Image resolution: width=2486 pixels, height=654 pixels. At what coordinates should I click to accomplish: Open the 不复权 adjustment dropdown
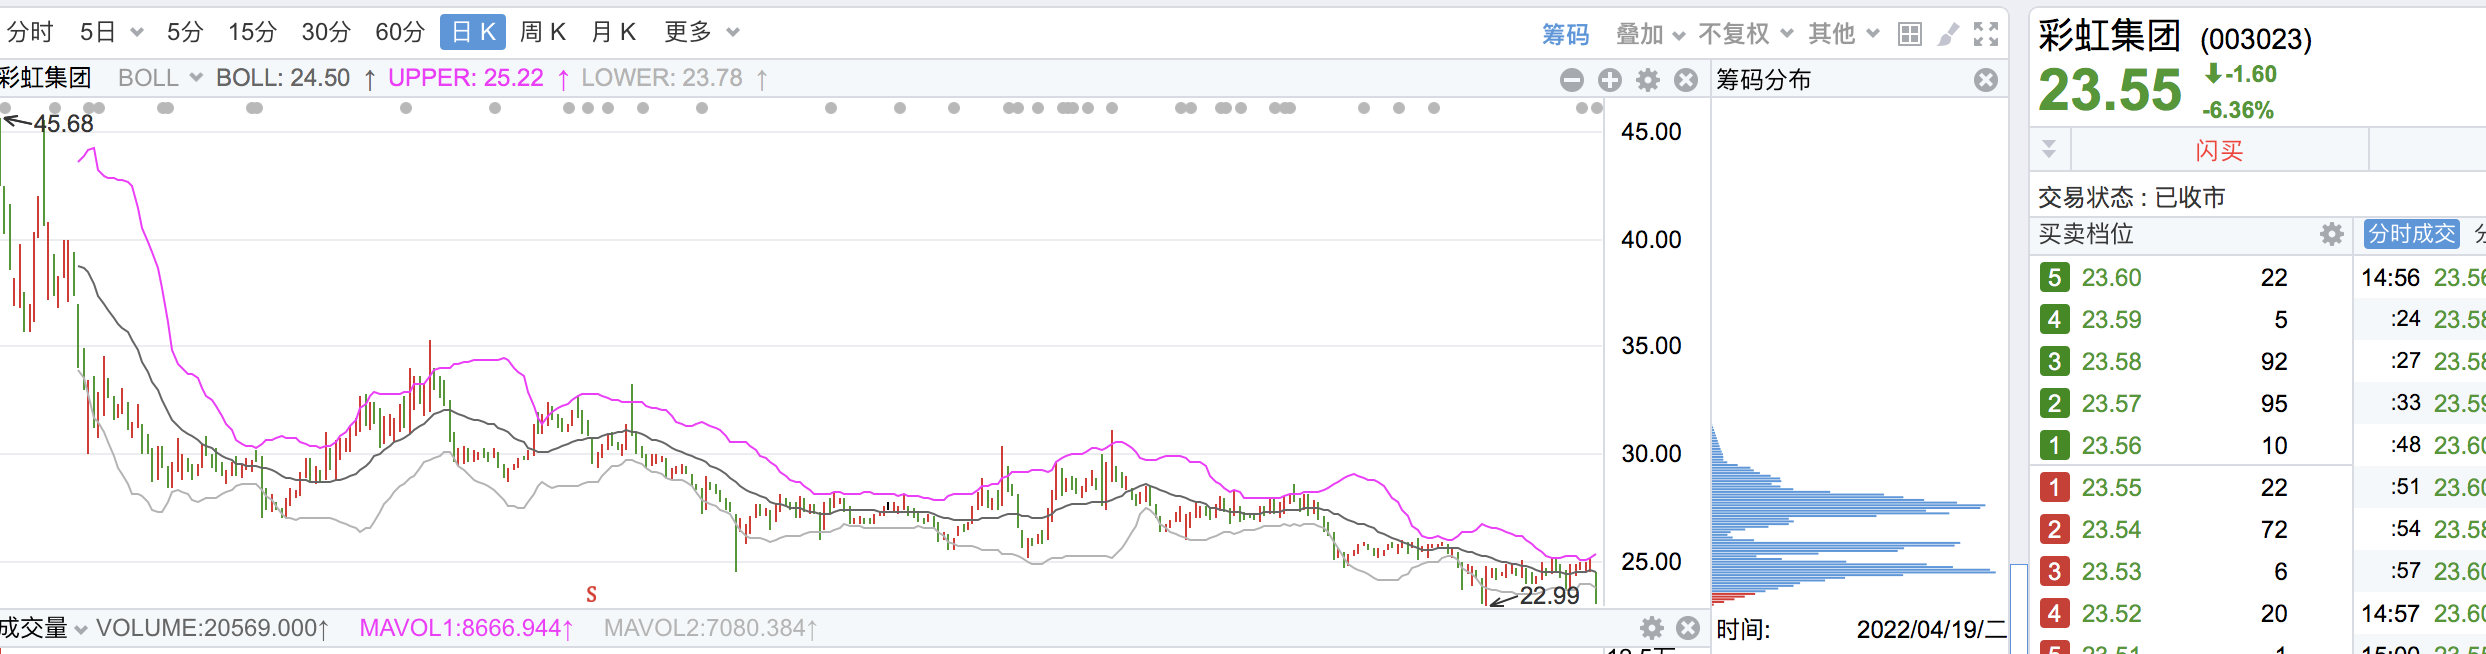click(x=1746, y=34)
